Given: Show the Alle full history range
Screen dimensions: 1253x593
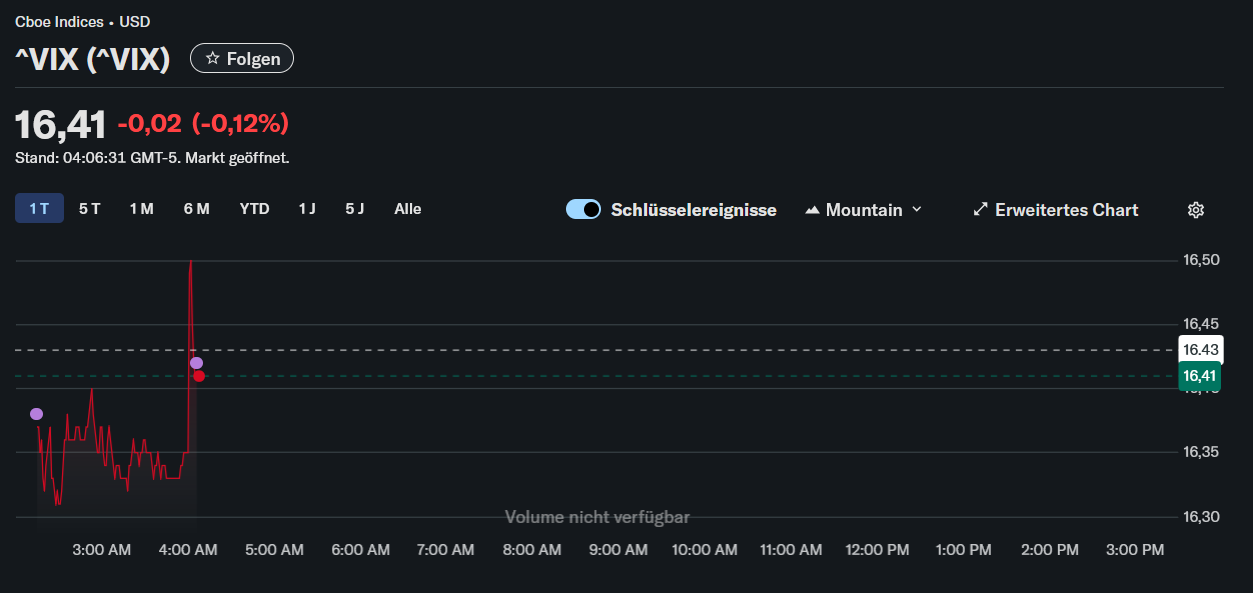Looking at the screenshot, I should click(x=408, y=209).
